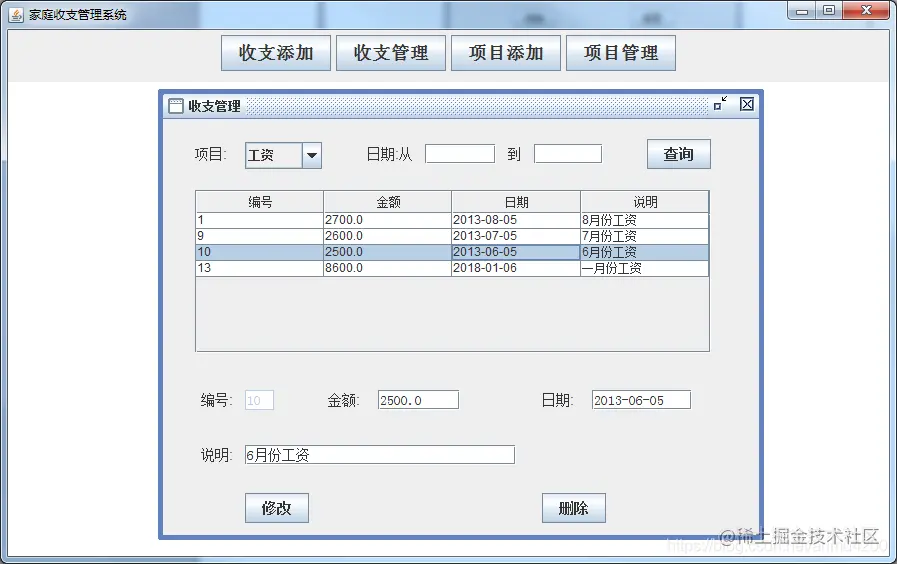The image size is (897, 564).
Task: Click the 金额 column header
Action: tap(388, 202)
